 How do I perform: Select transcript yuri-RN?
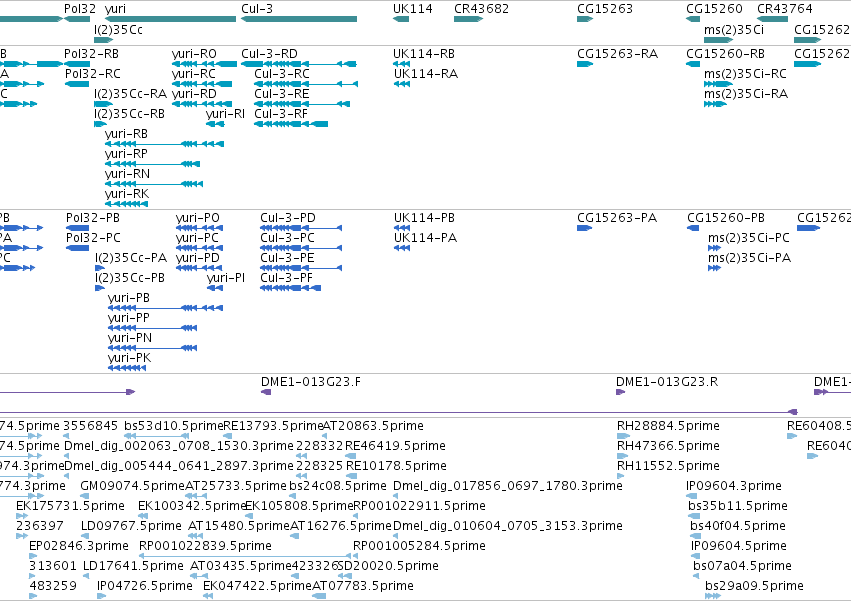click(x=128, y=174)
